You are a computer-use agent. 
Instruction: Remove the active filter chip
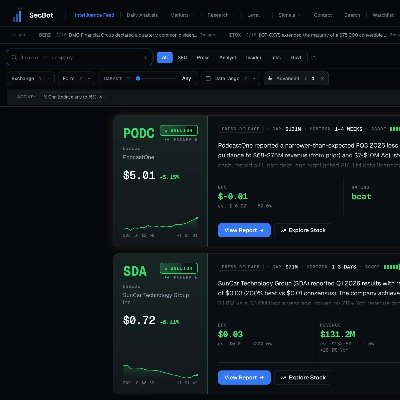(100, 97)
